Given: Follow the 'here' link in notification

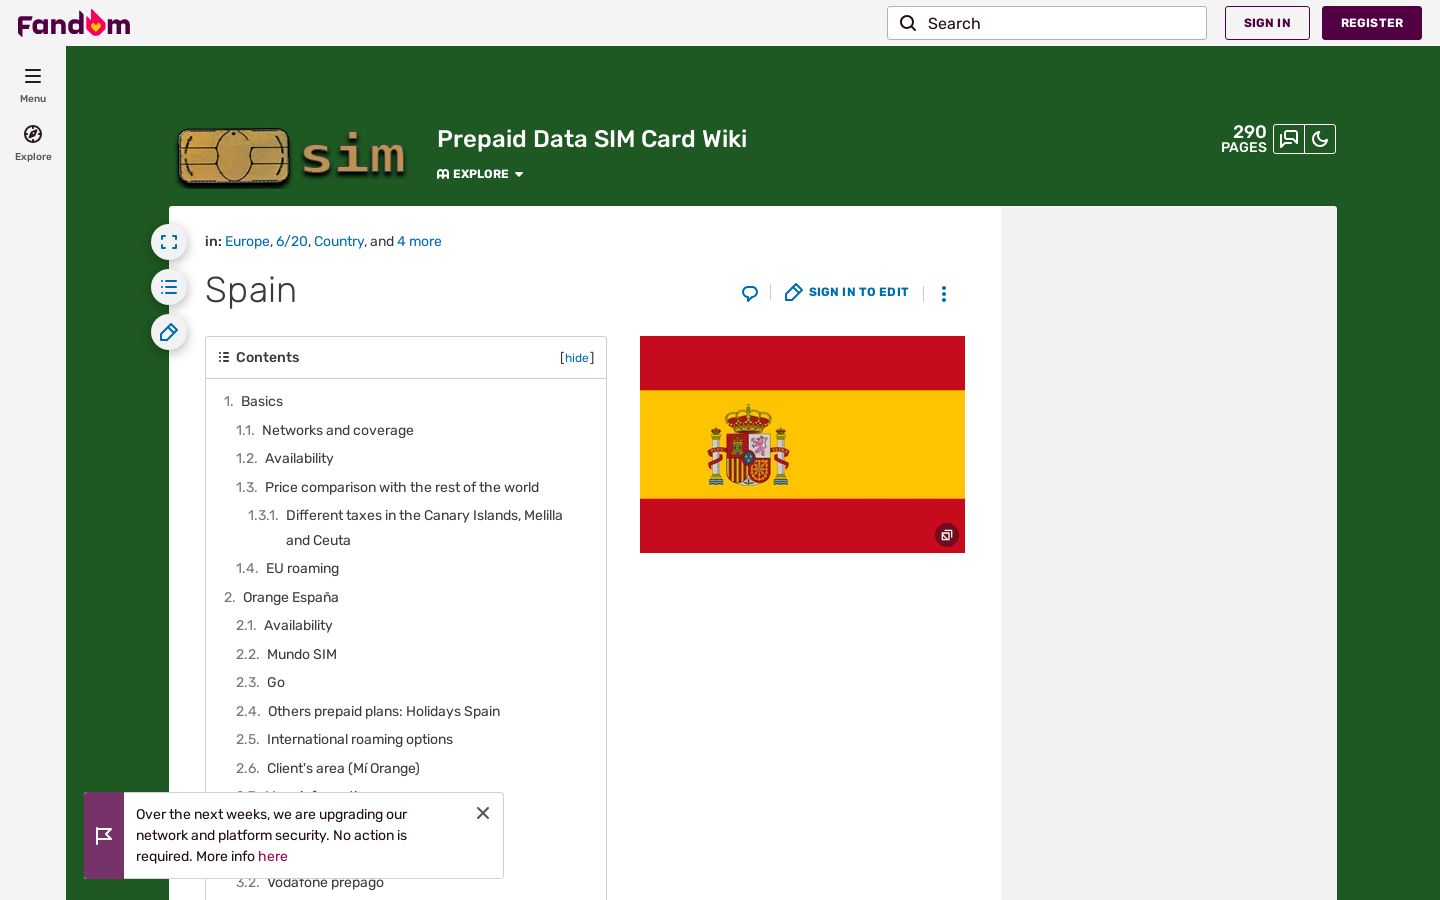Looking at the screenshot, I should click(x=273, y=856).
